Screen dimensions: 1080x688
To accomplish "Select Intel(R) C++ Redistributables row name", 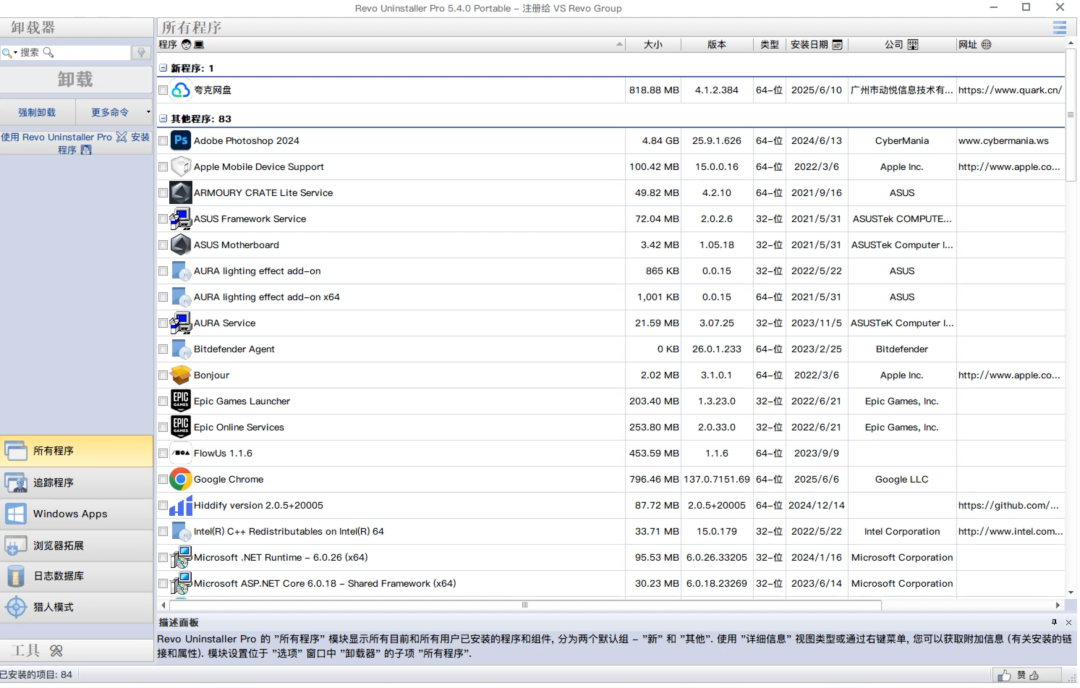I will coord(289,531).
